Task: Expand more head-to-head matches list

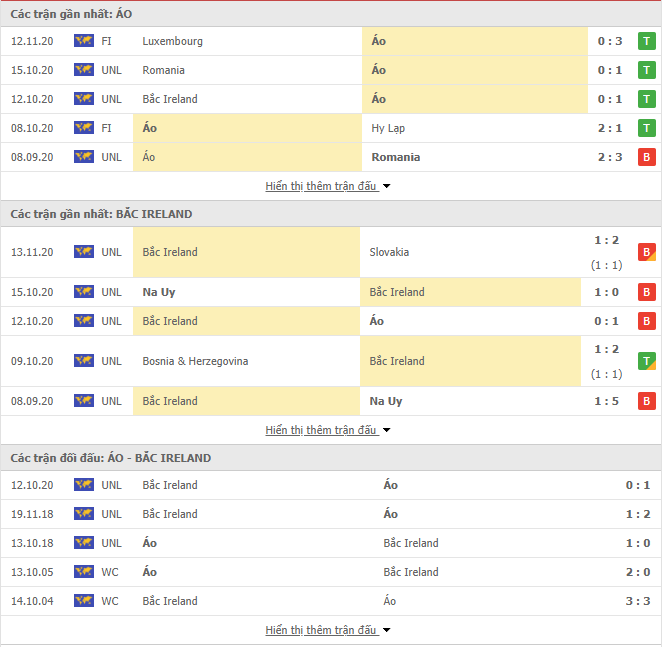Action: (328, 630)
